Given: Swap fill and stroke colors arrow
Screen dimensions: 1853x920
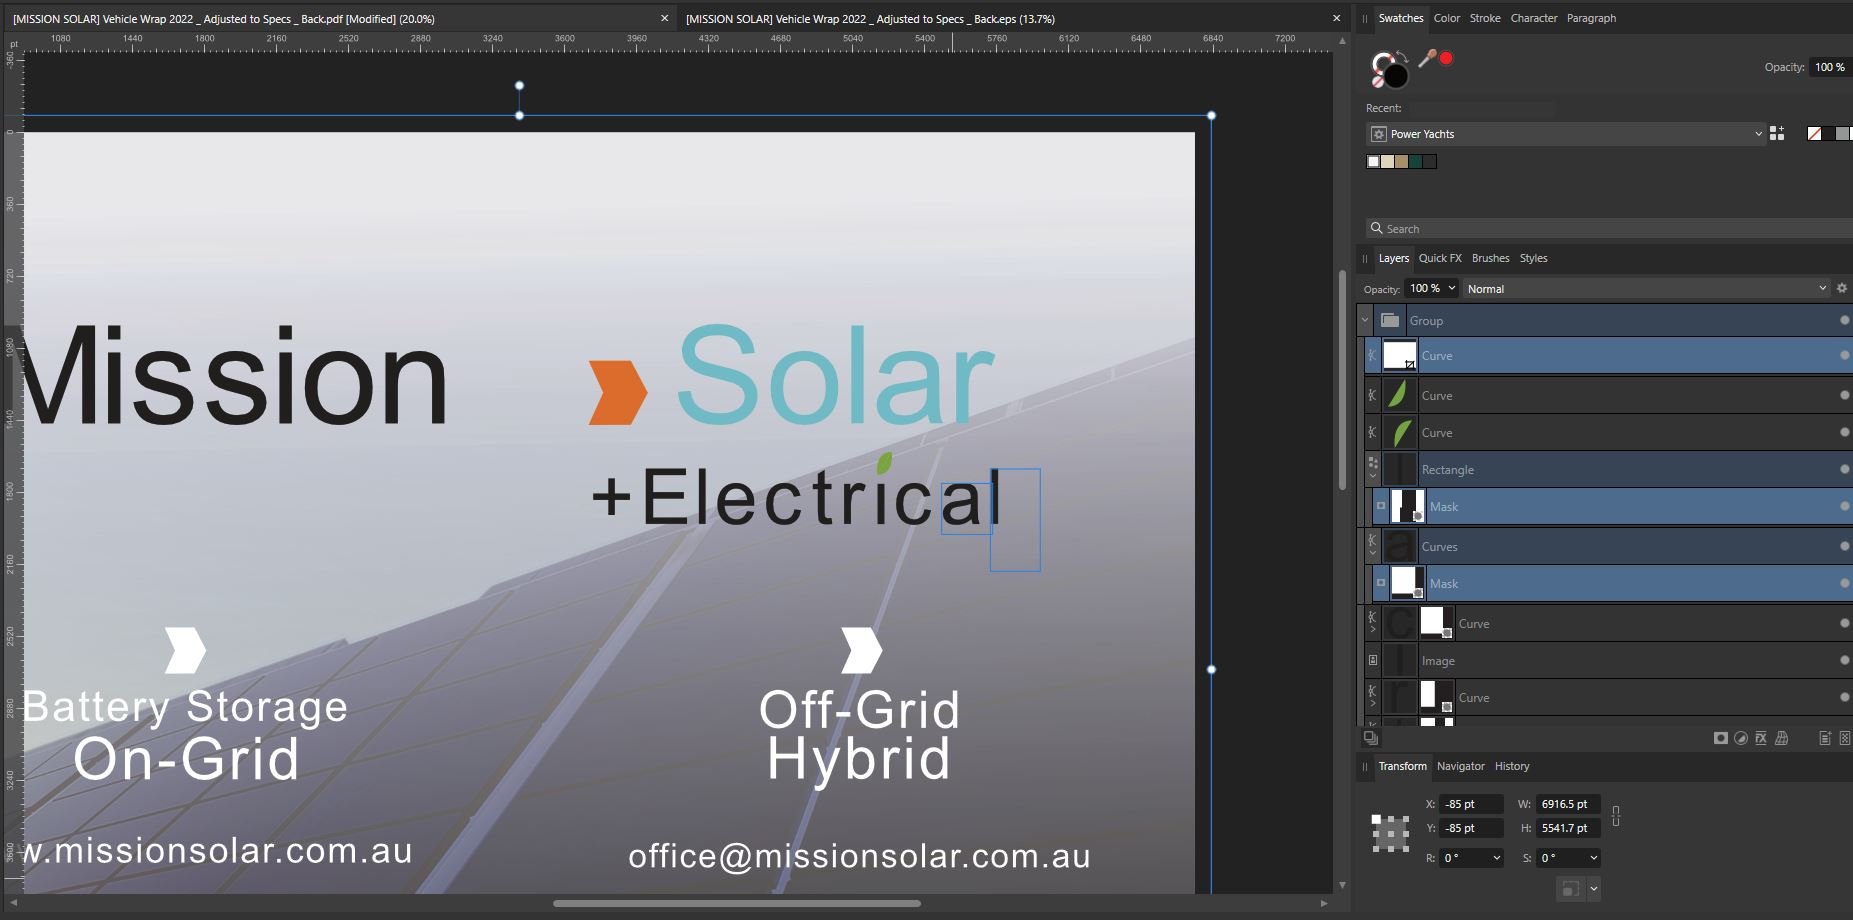Looking at the screenshot, I should coord(1402,56).
